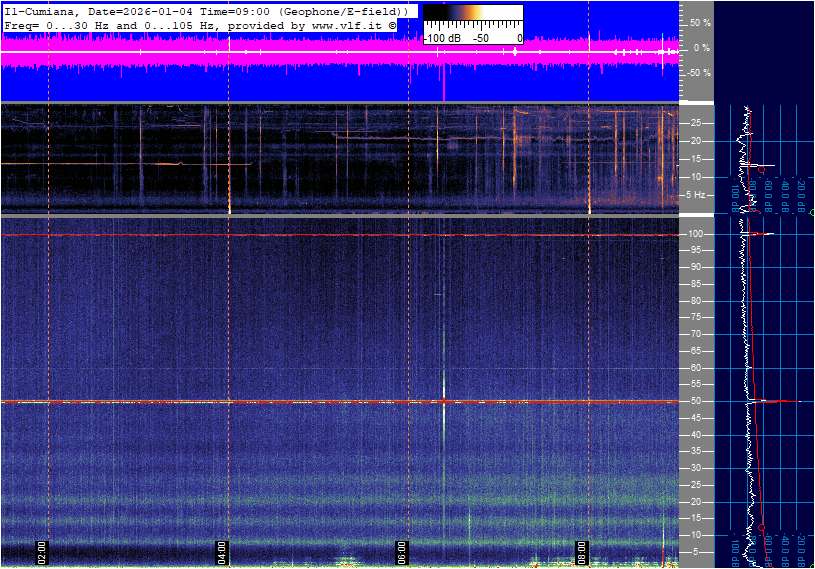Click the red circle marker in lower spectrum graph

(x=761, y=527)
